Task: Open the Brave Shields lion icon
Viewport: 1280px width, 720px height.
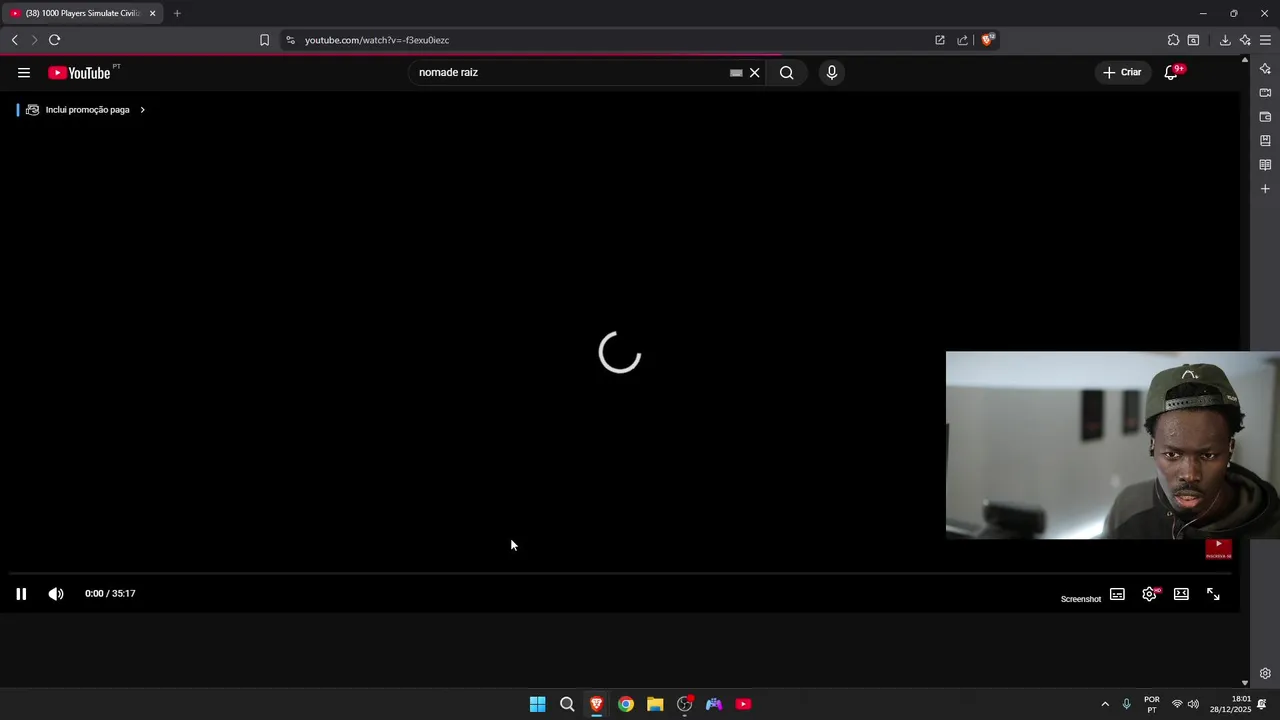Action: coord(987,40)
